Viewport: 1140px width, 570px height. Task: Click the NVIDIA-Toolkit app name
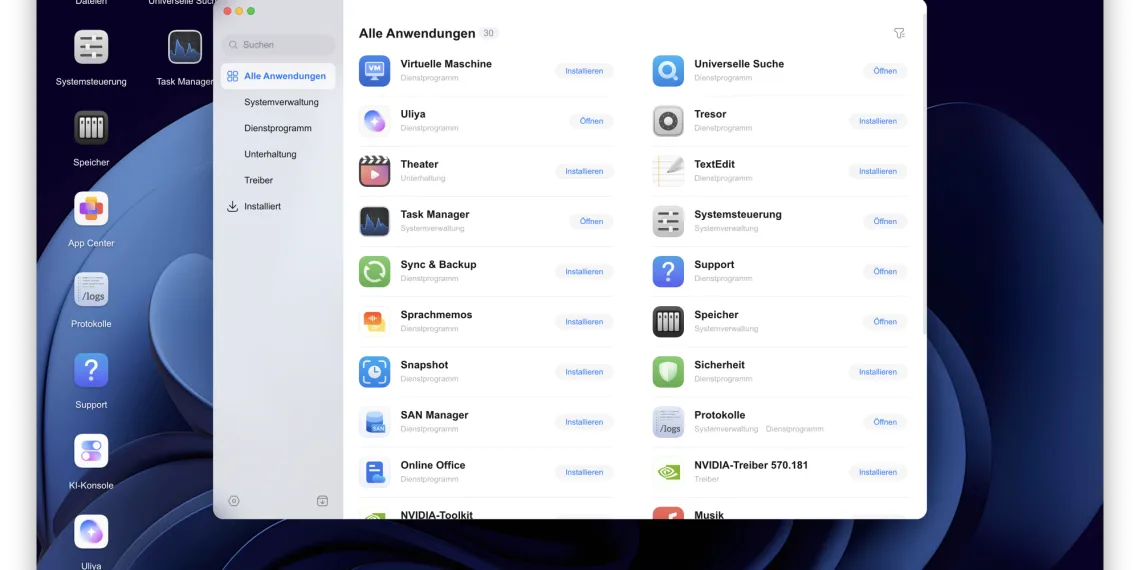[x=436, y=515]
